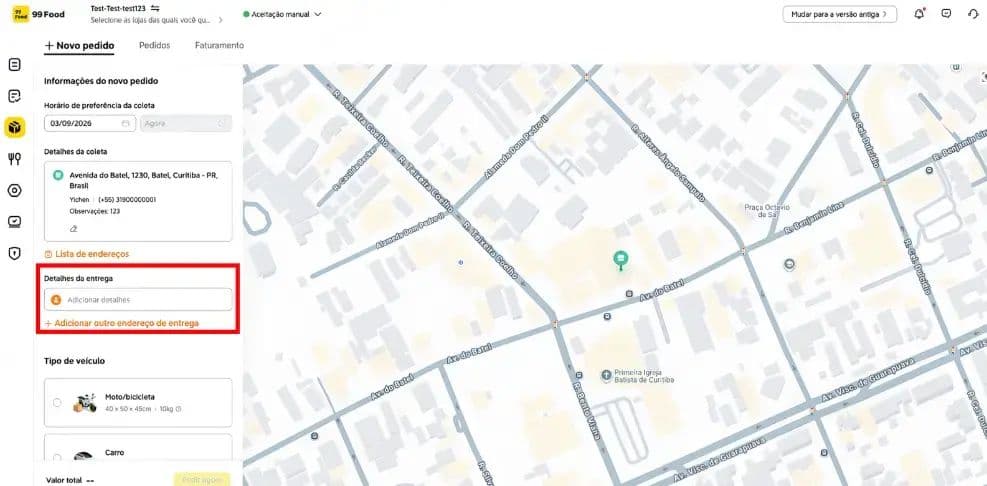Click the Valor total label

(x=64, y=480)
